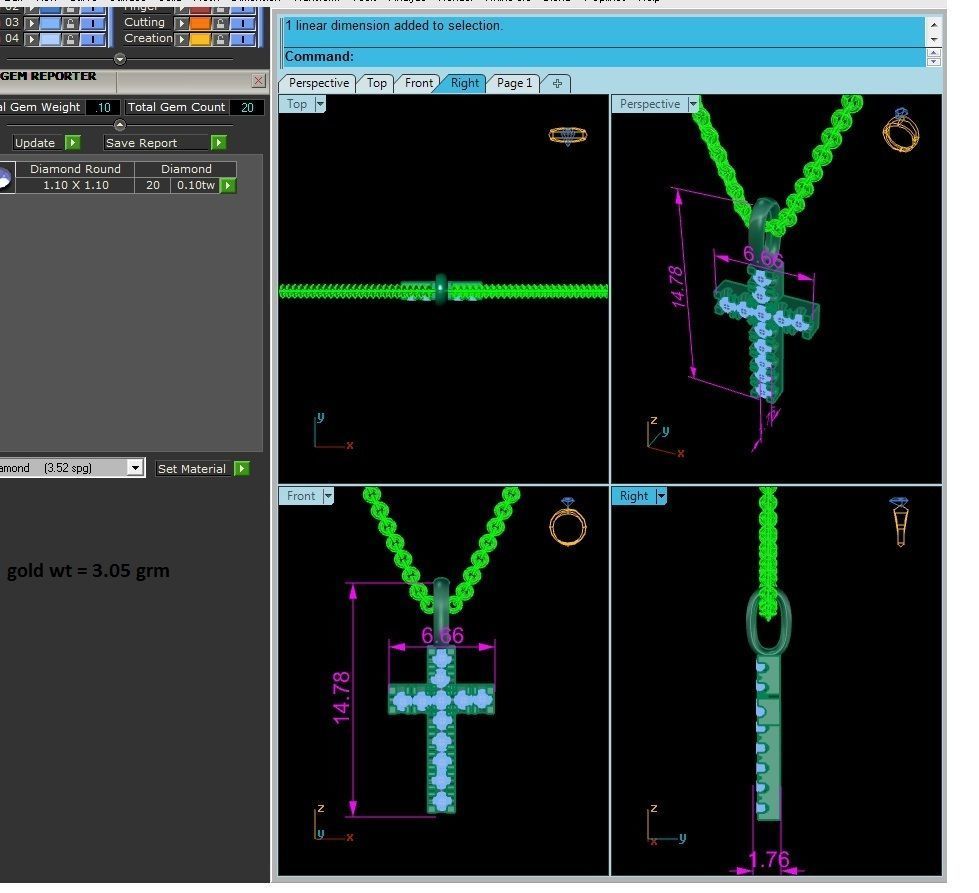The width and height of the screenshot is (979, 893).
Task: Toggle visibility switch for Creation layer
Action: click(x=243, y=39)
